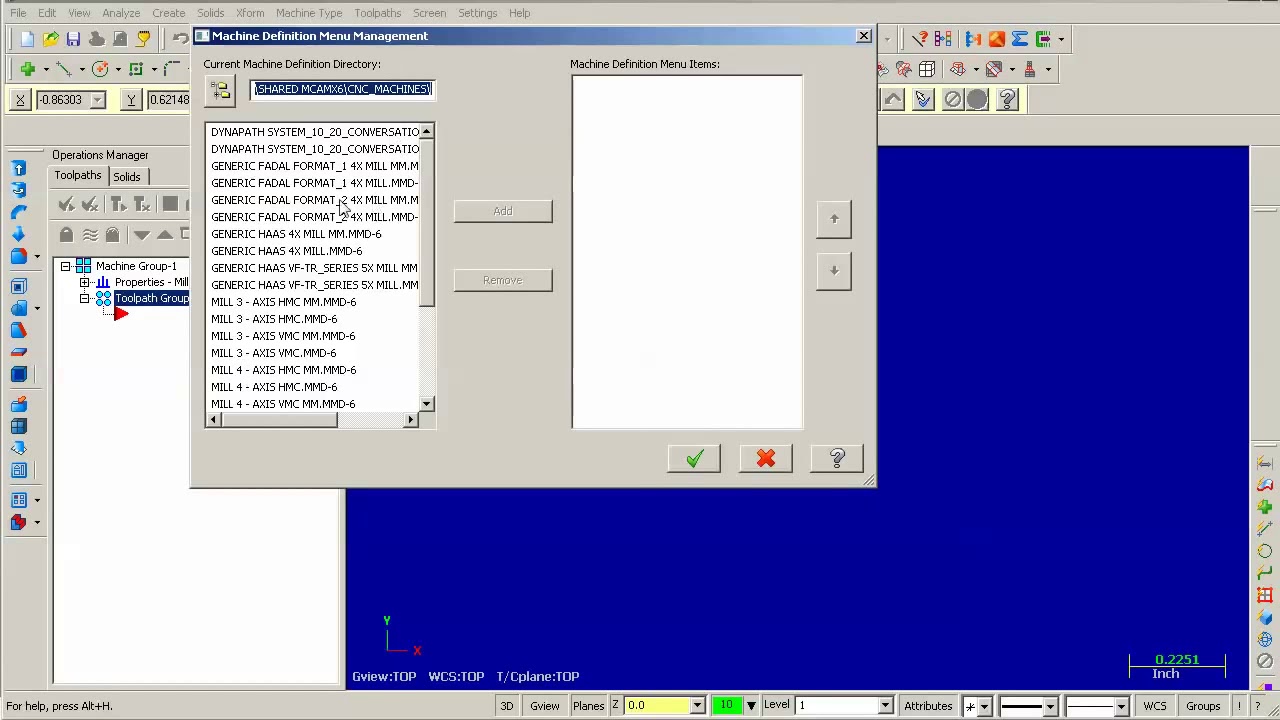Open the File menu
Screen dimensions: 1280x720
click(18, 13)
